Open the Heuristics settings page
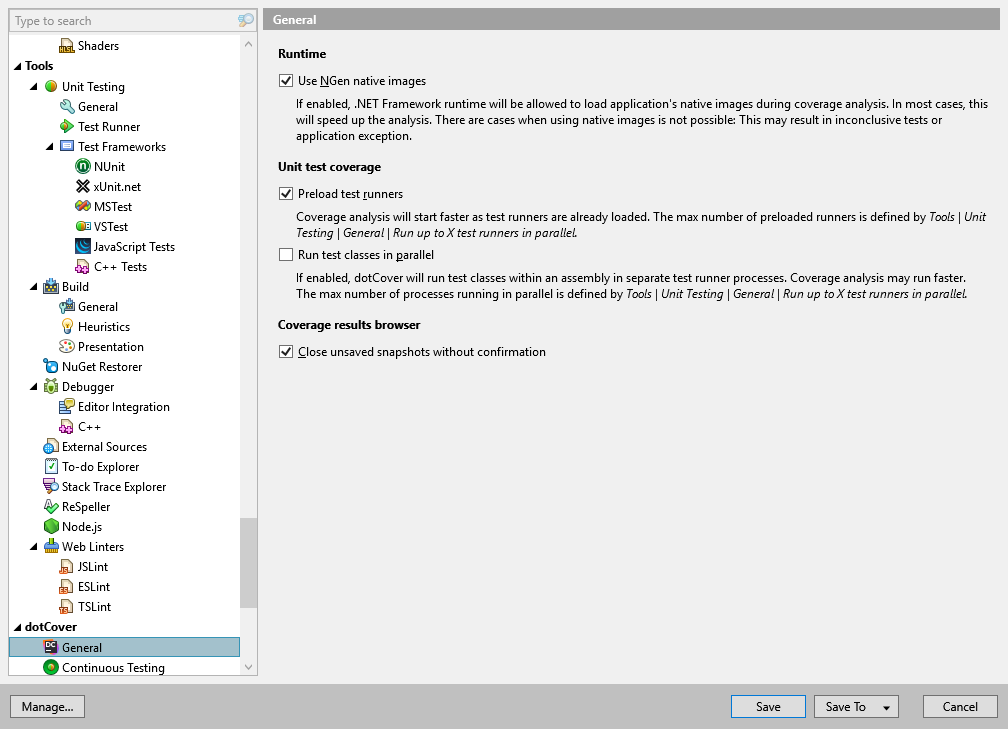 pyautogui.click(x=104, y=327)
